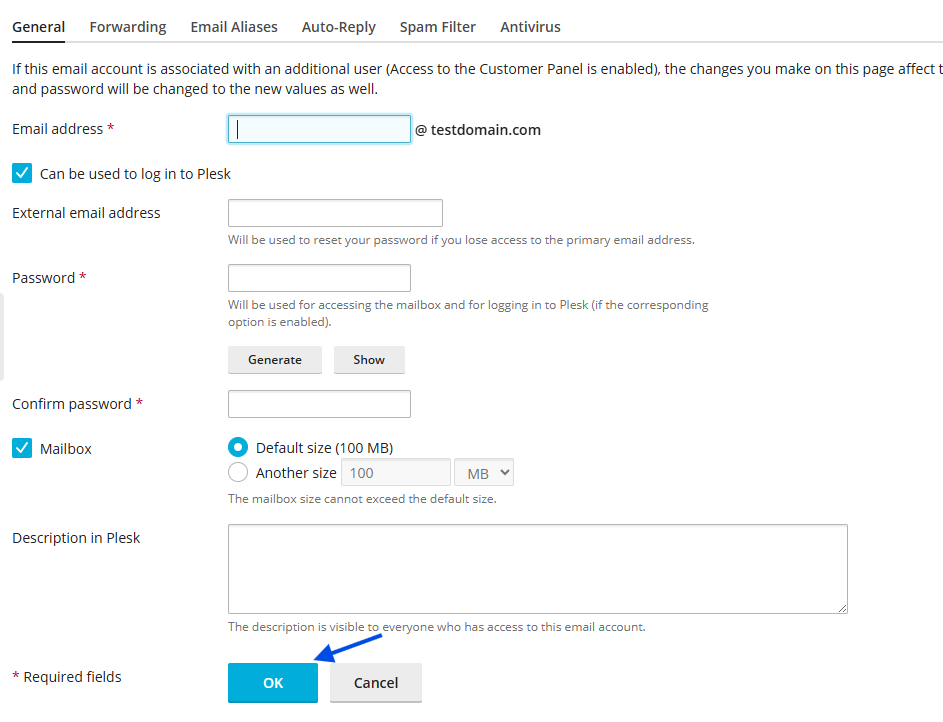
Task: Show the typed password
Action: (x=369, y=359)
